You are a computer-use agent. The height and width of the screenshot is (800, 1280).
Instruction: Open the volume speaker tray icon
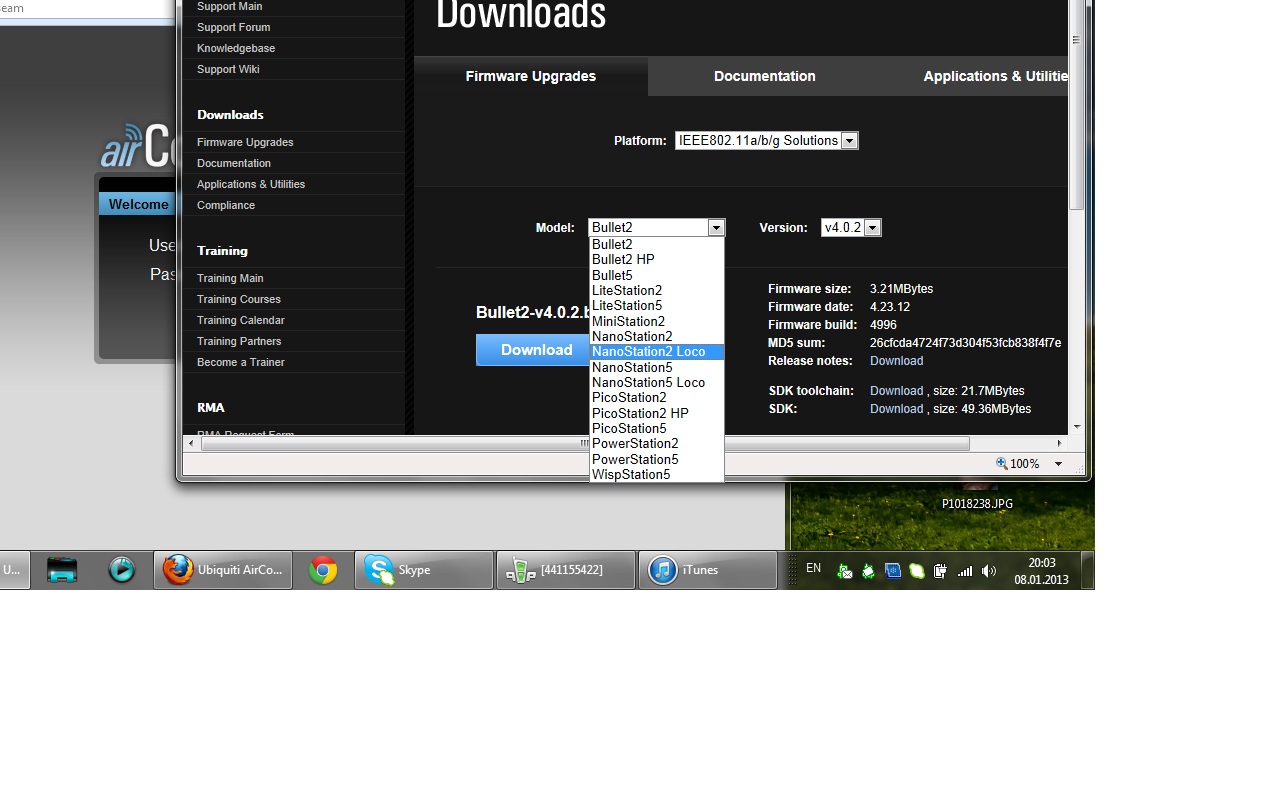[x=989, y=571]
